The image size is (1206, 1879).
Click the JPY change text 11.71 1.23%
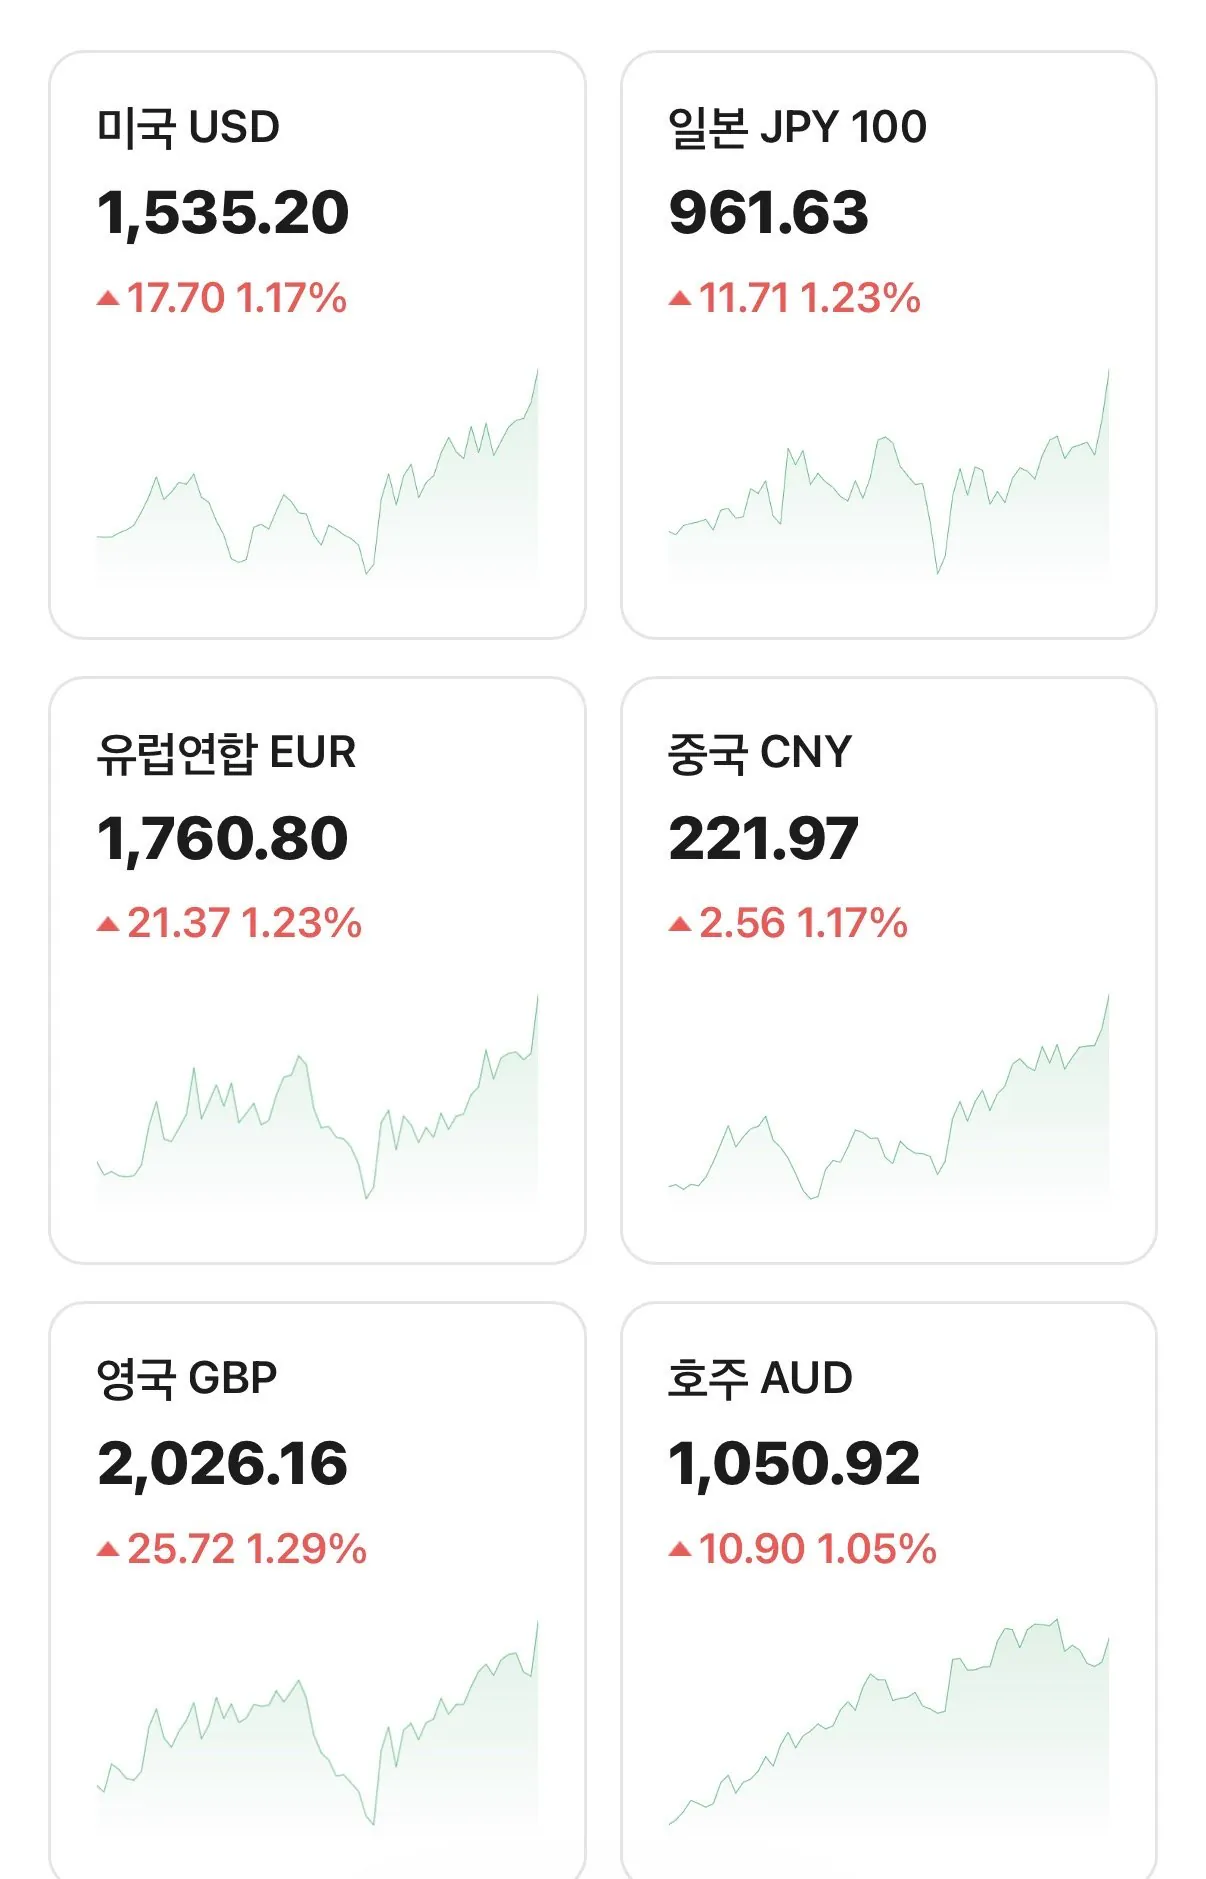pyautogui.click(x=809, y=298)
